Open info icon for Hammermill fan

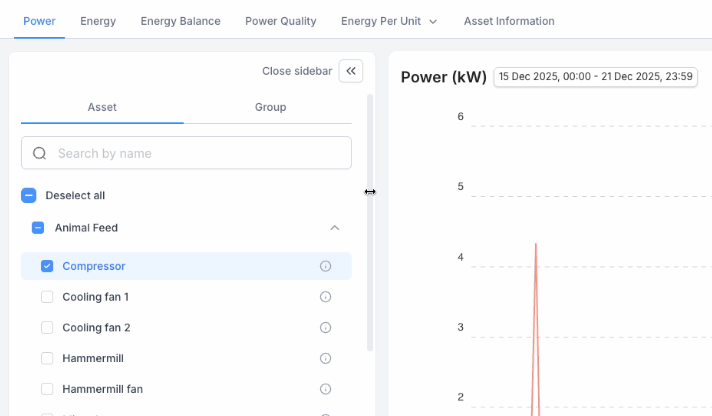(325, 389)
